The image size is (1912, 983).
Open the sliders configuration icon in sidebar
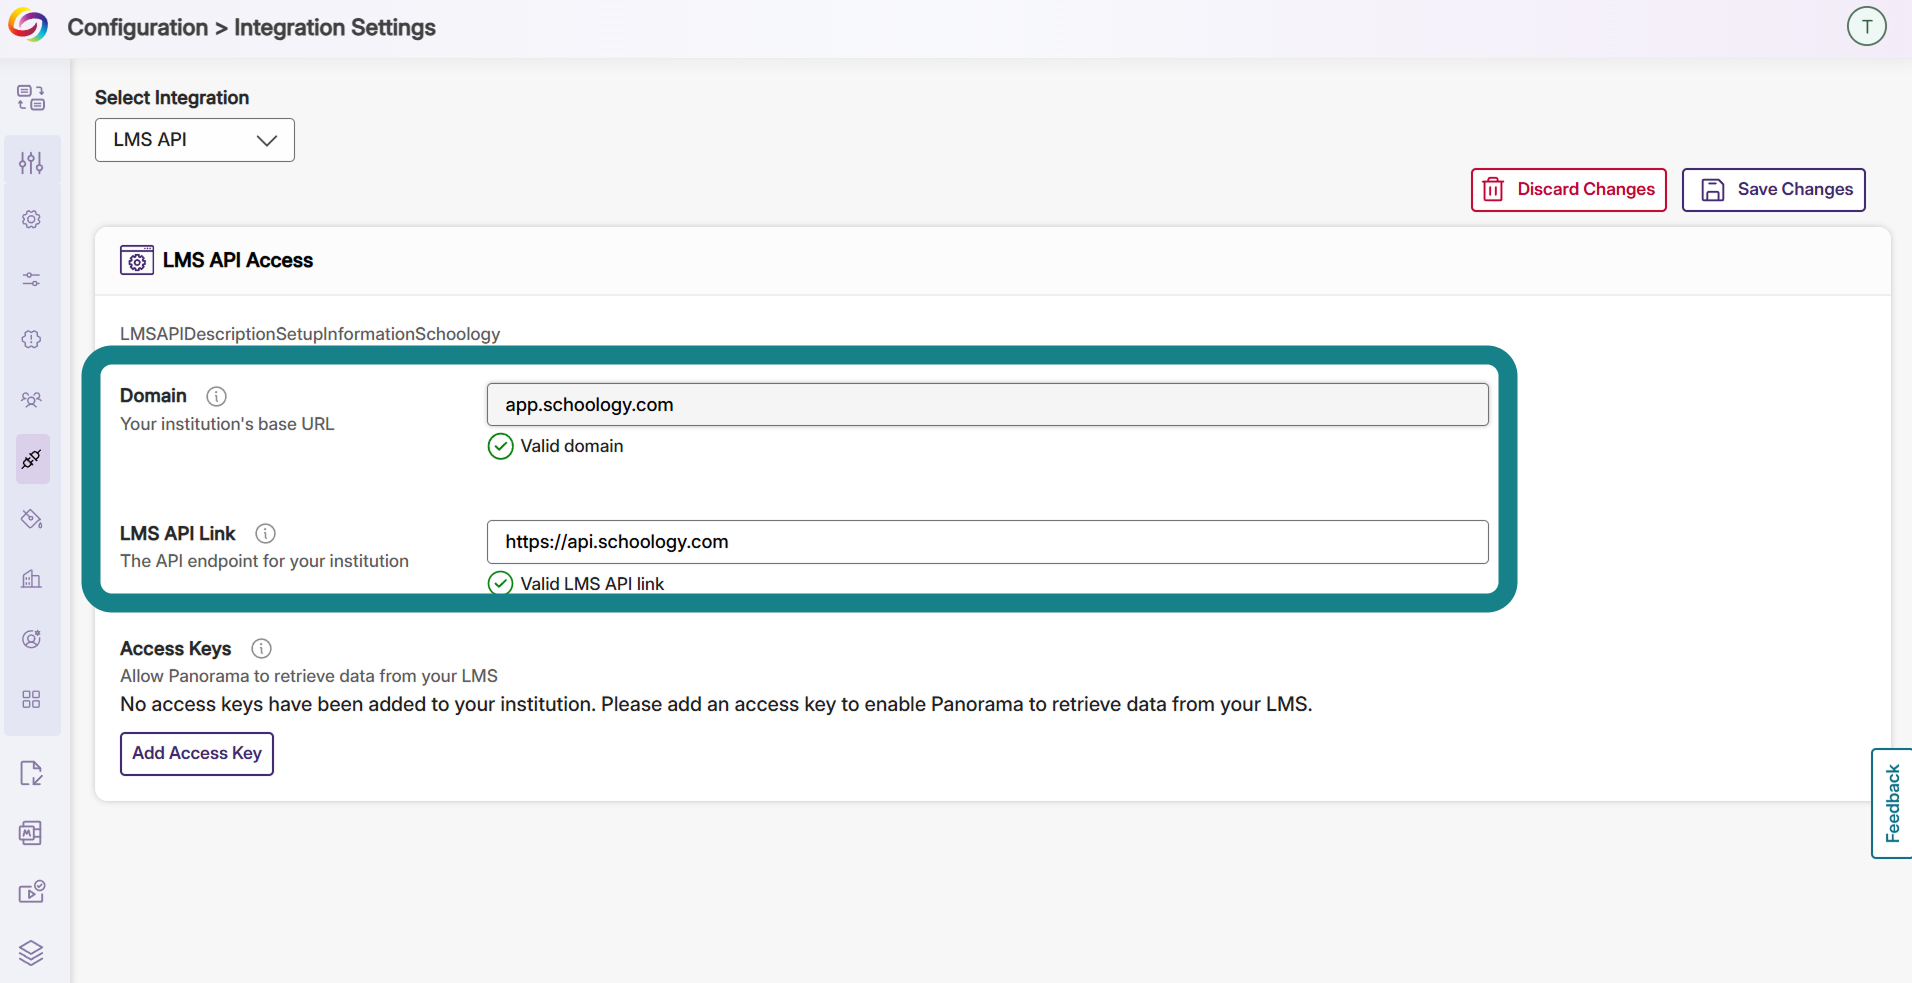[x=31, y=162]
